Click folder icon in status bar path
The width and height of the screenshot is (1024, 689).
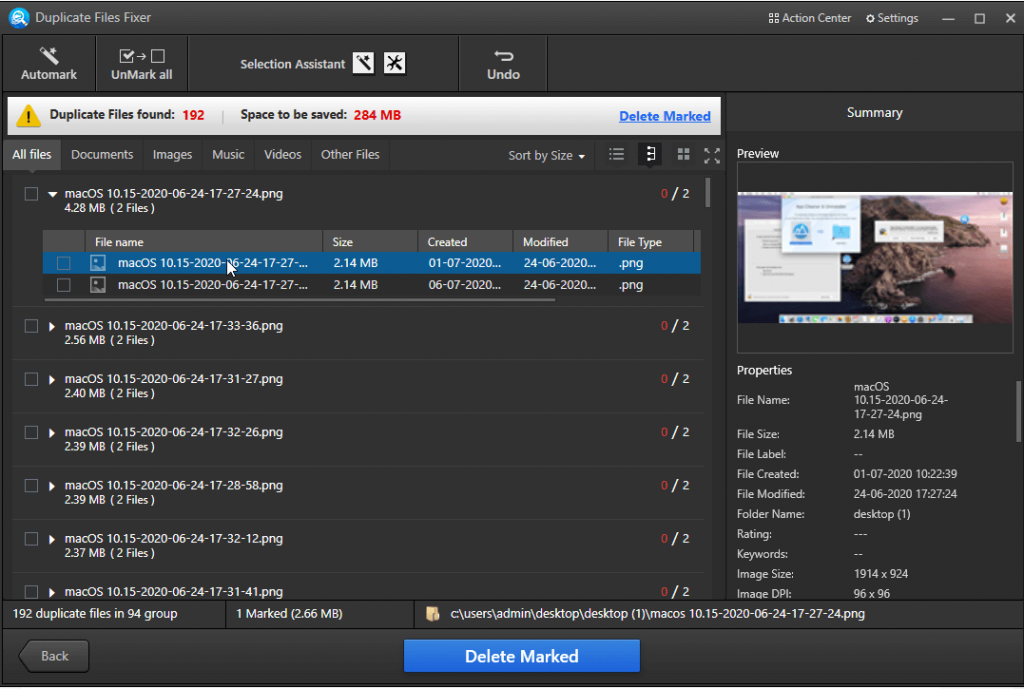432,614
